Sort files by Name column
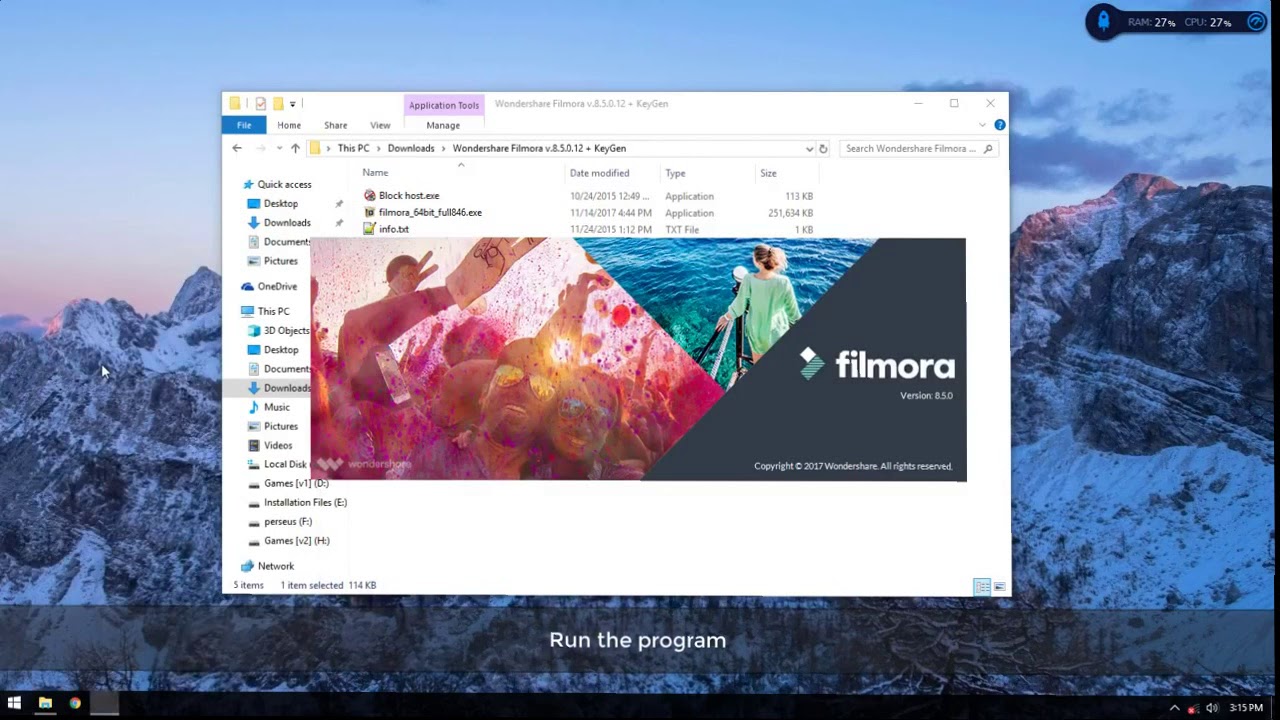1280x720 pixels. (375, 173)
